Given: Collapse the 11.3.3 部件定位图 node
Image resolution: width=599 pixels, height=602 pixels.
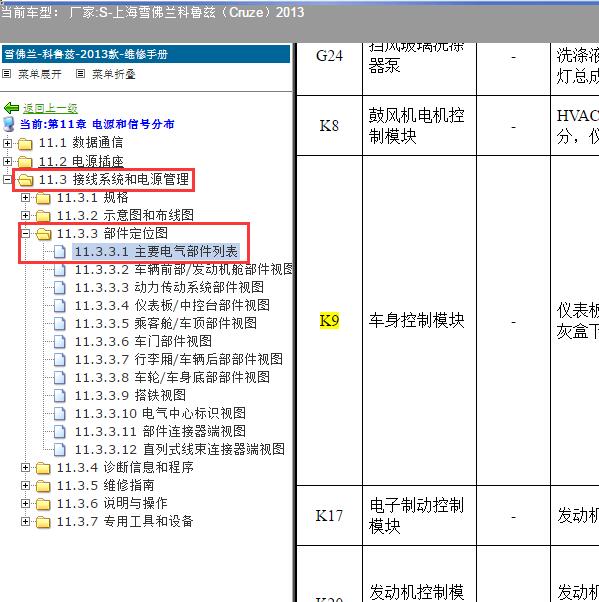Looking at the screenshot, I should pos(25,233).
